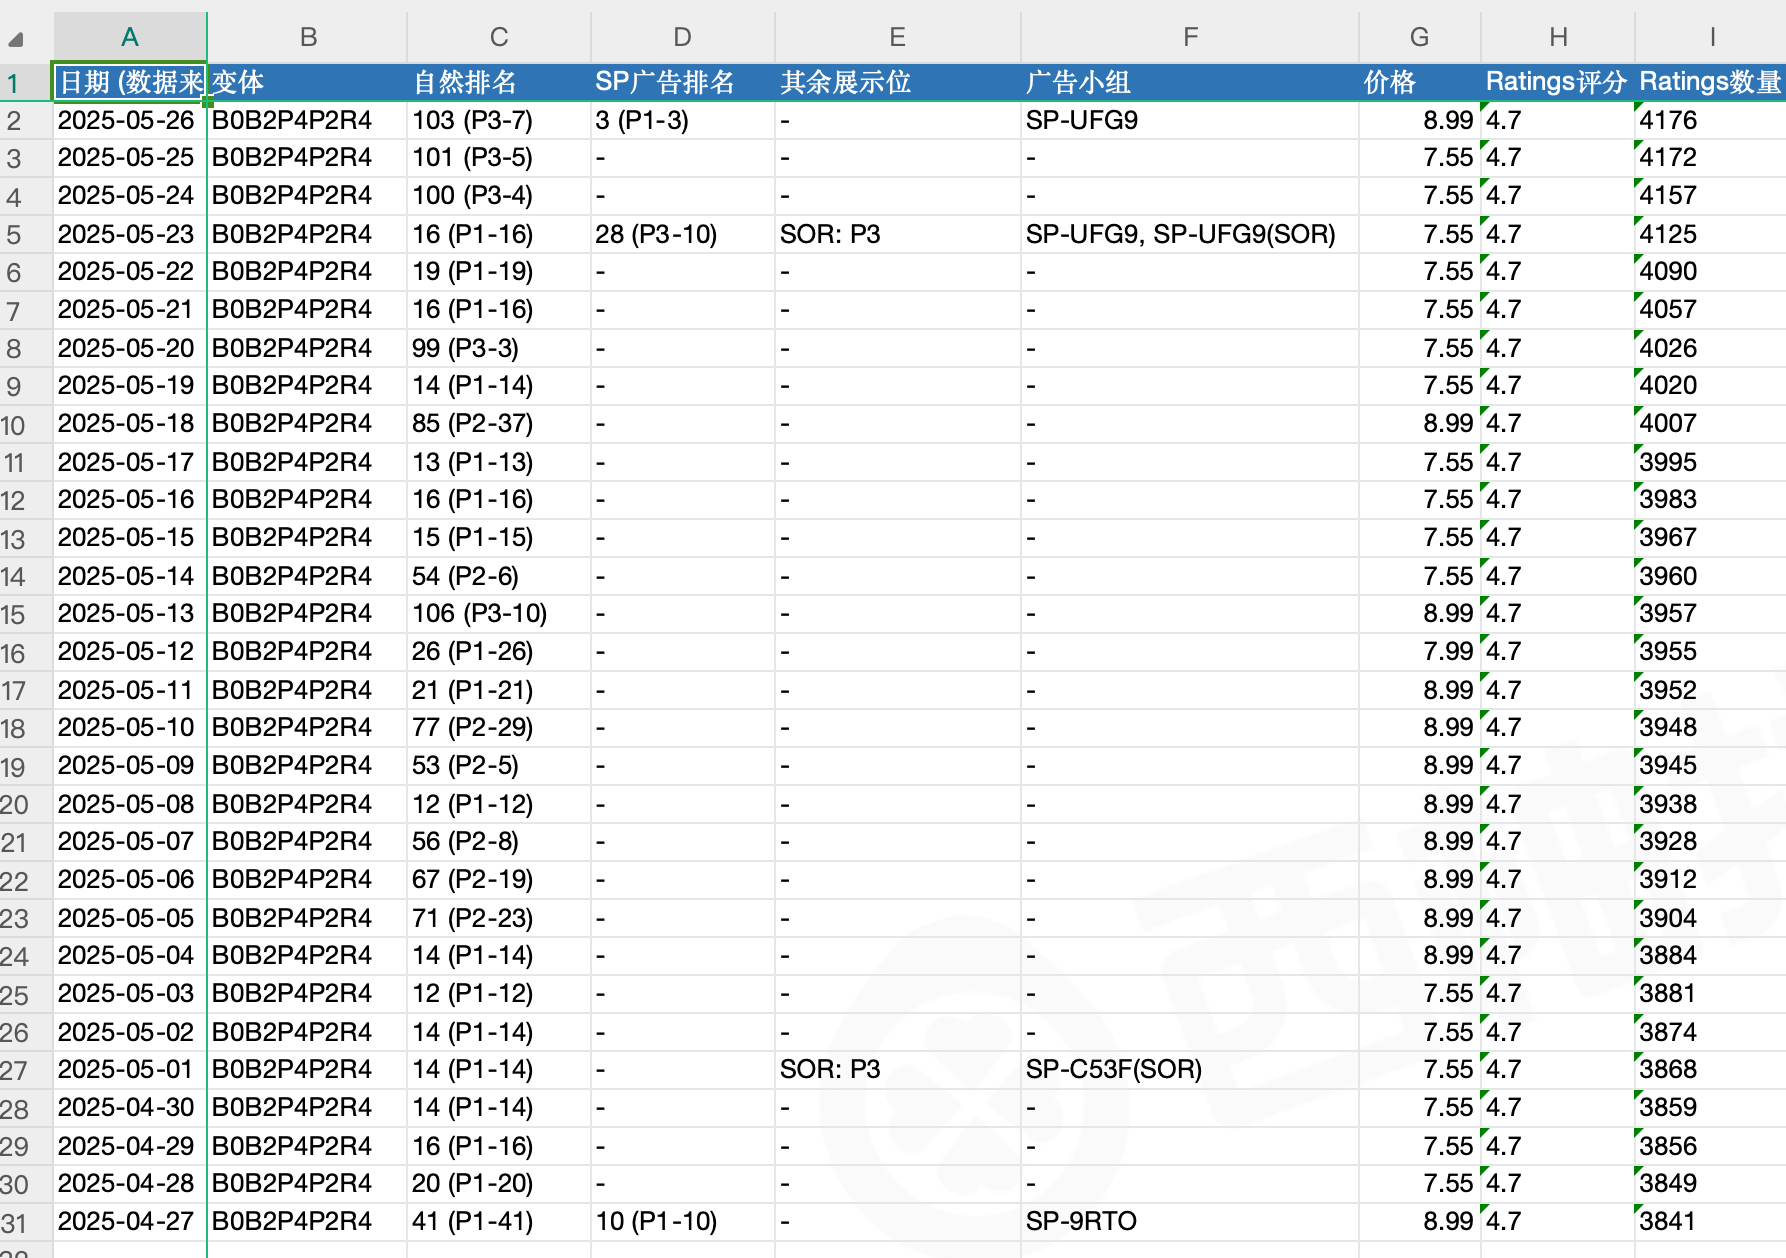The width and height of the screenshot is (1786, 1258).
Task: Click cell 10 (P1-10)
Action: point(683,1222)
